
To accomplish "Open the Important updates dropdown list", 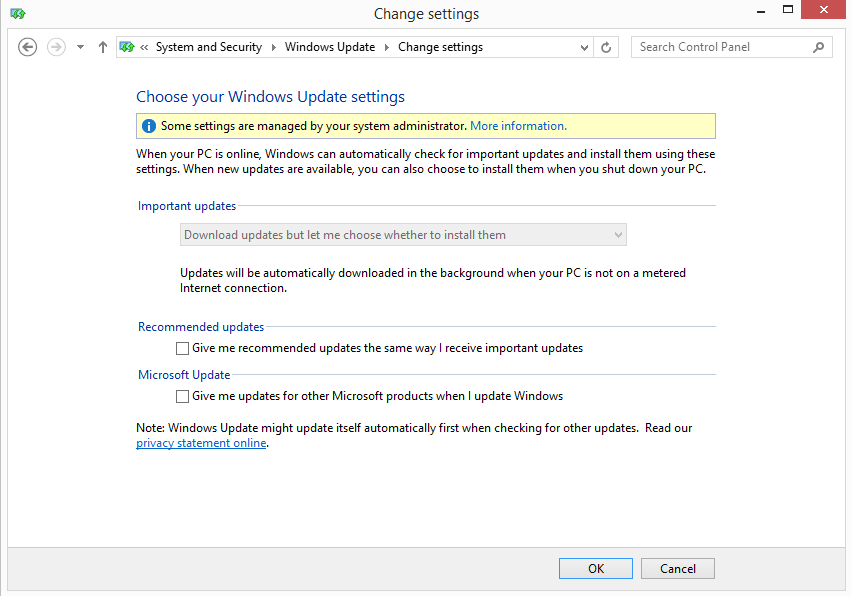I will coord(403,235).
